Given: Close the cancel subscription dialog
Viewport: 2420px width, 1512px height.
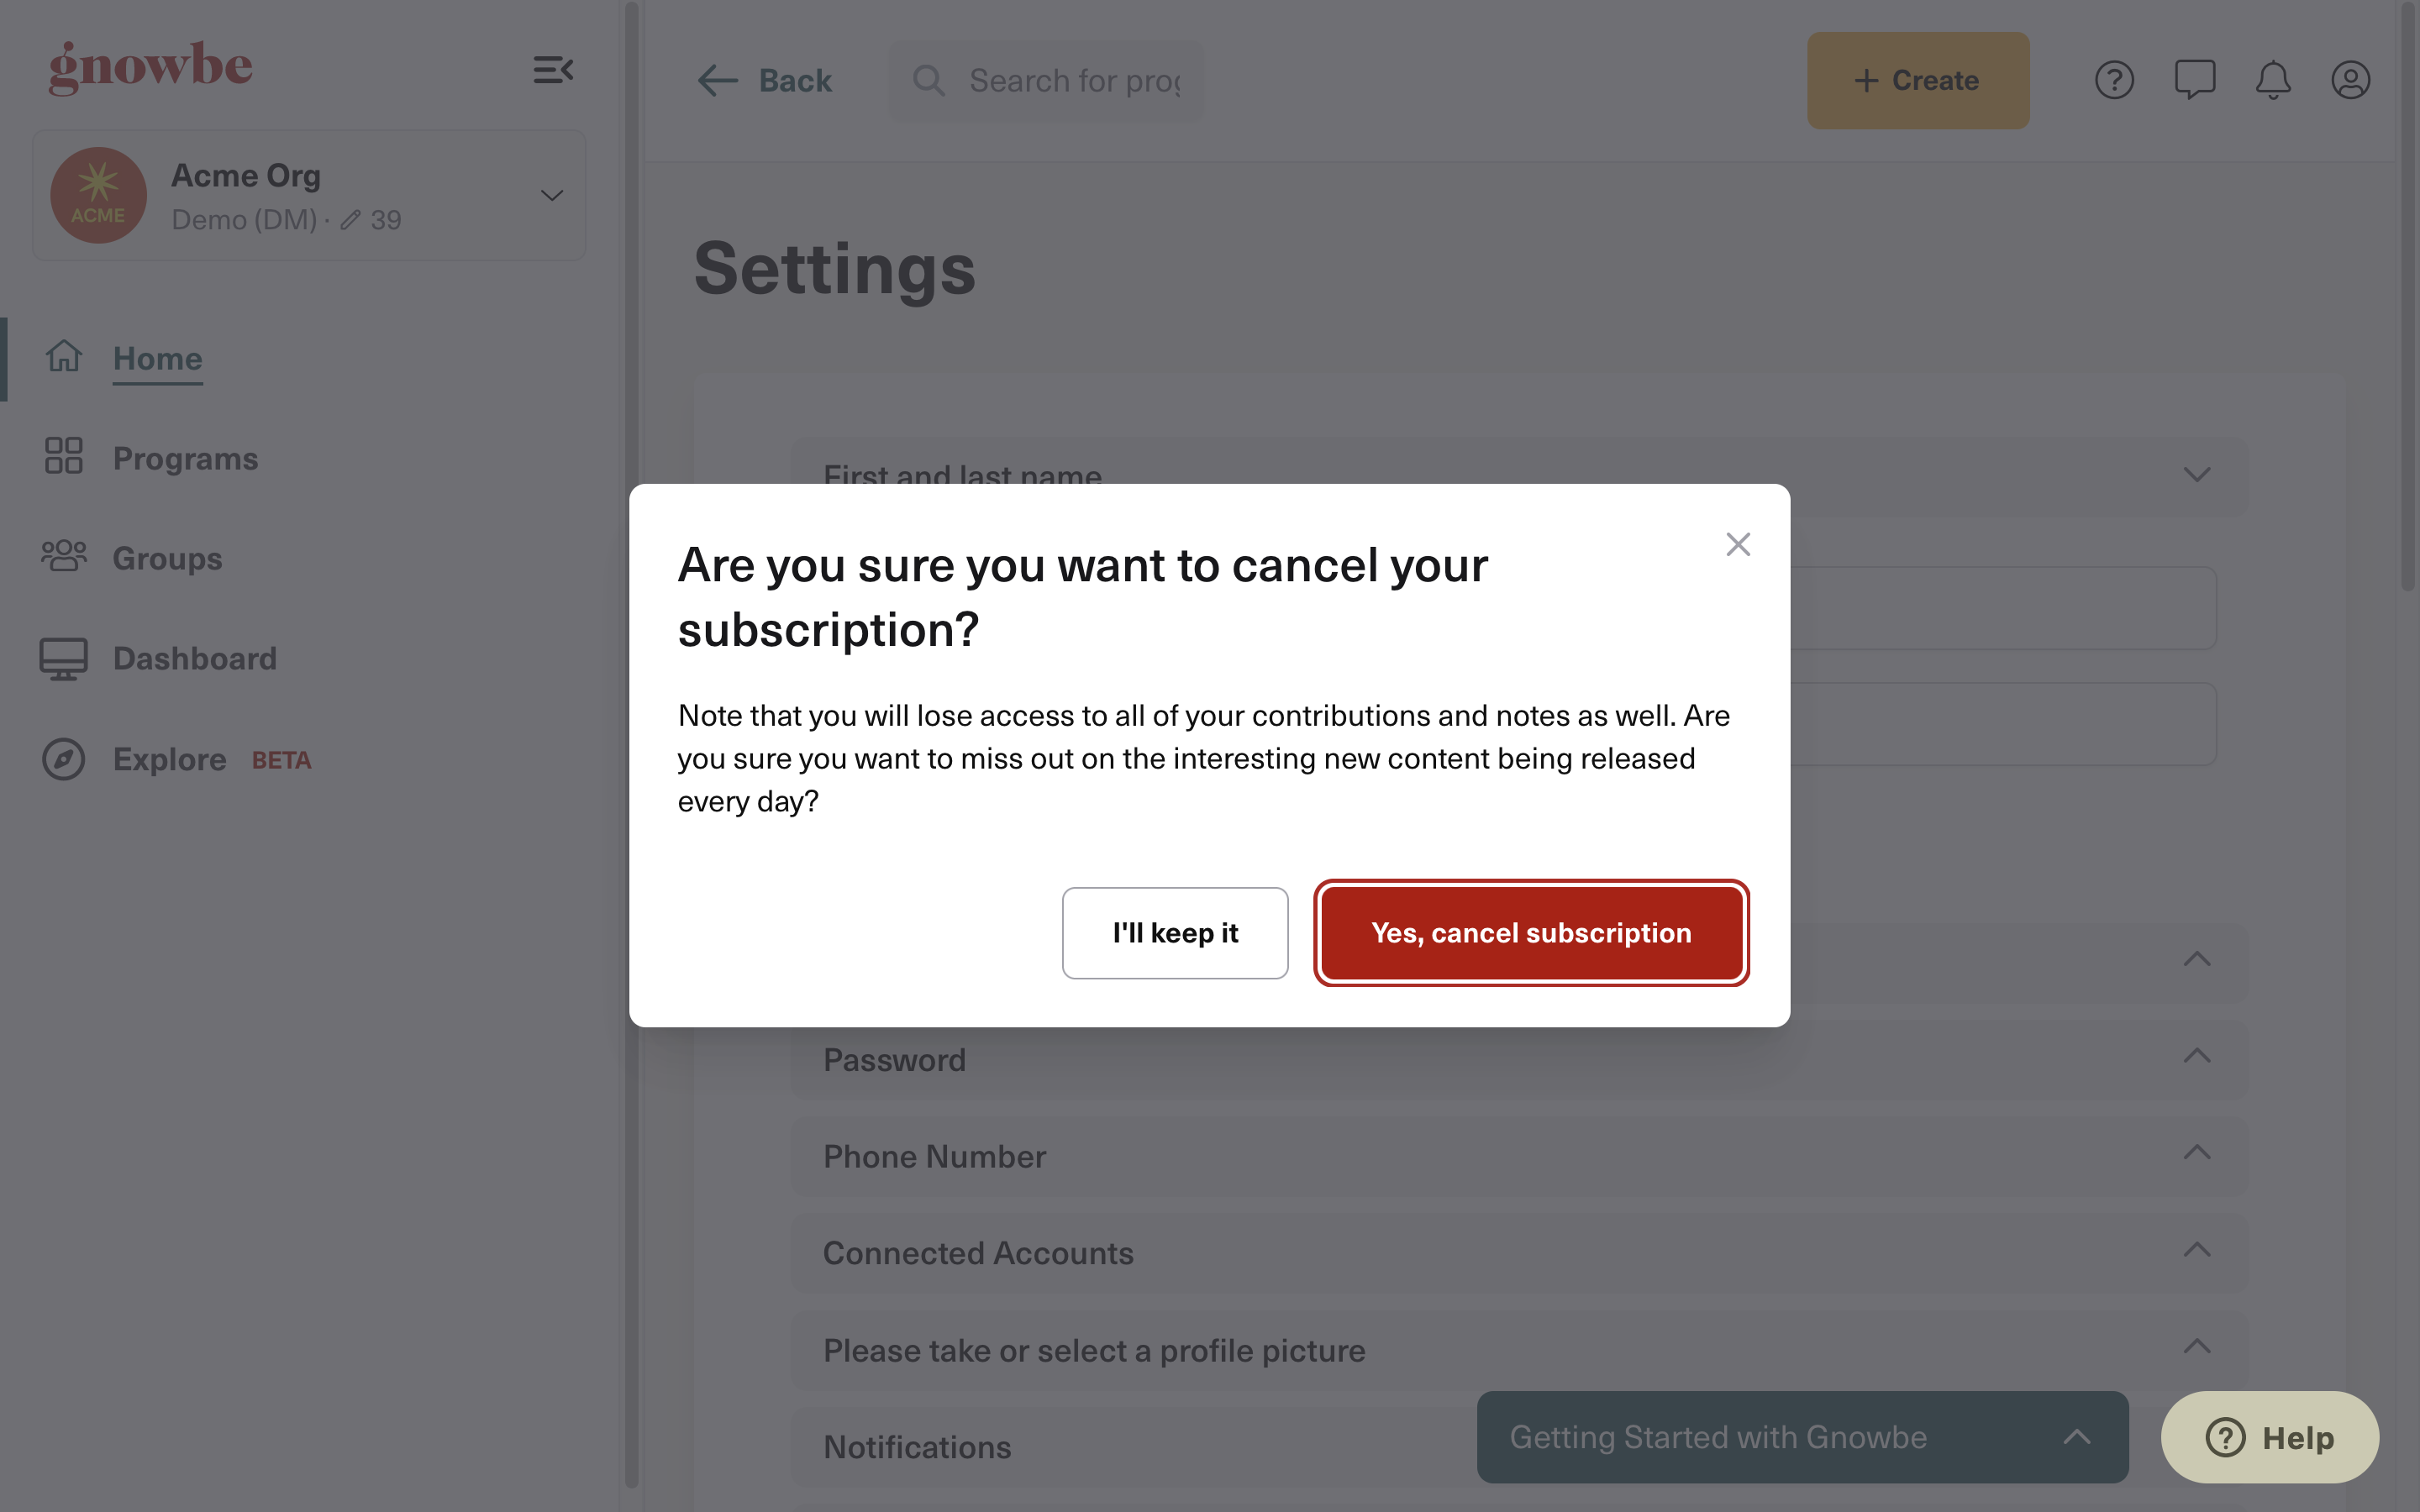Looking at the screenshot, I should (1738, 544).
